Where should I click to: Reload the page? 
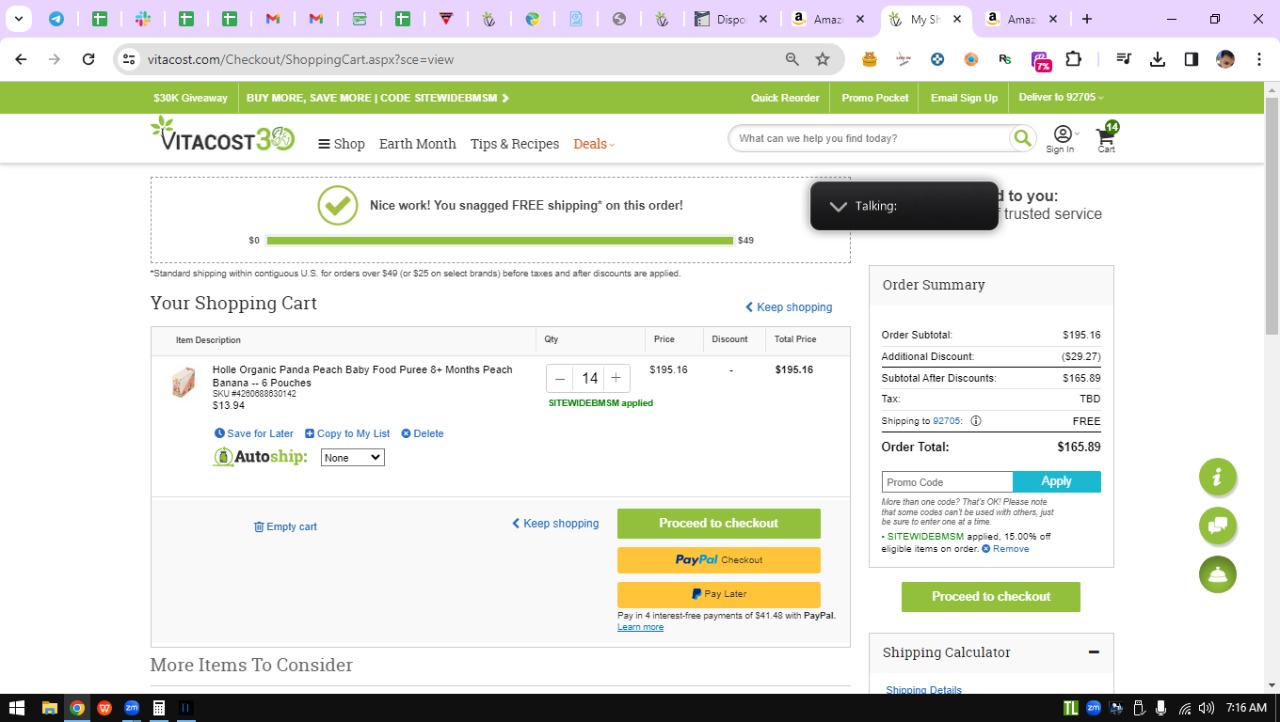[88, 59]
